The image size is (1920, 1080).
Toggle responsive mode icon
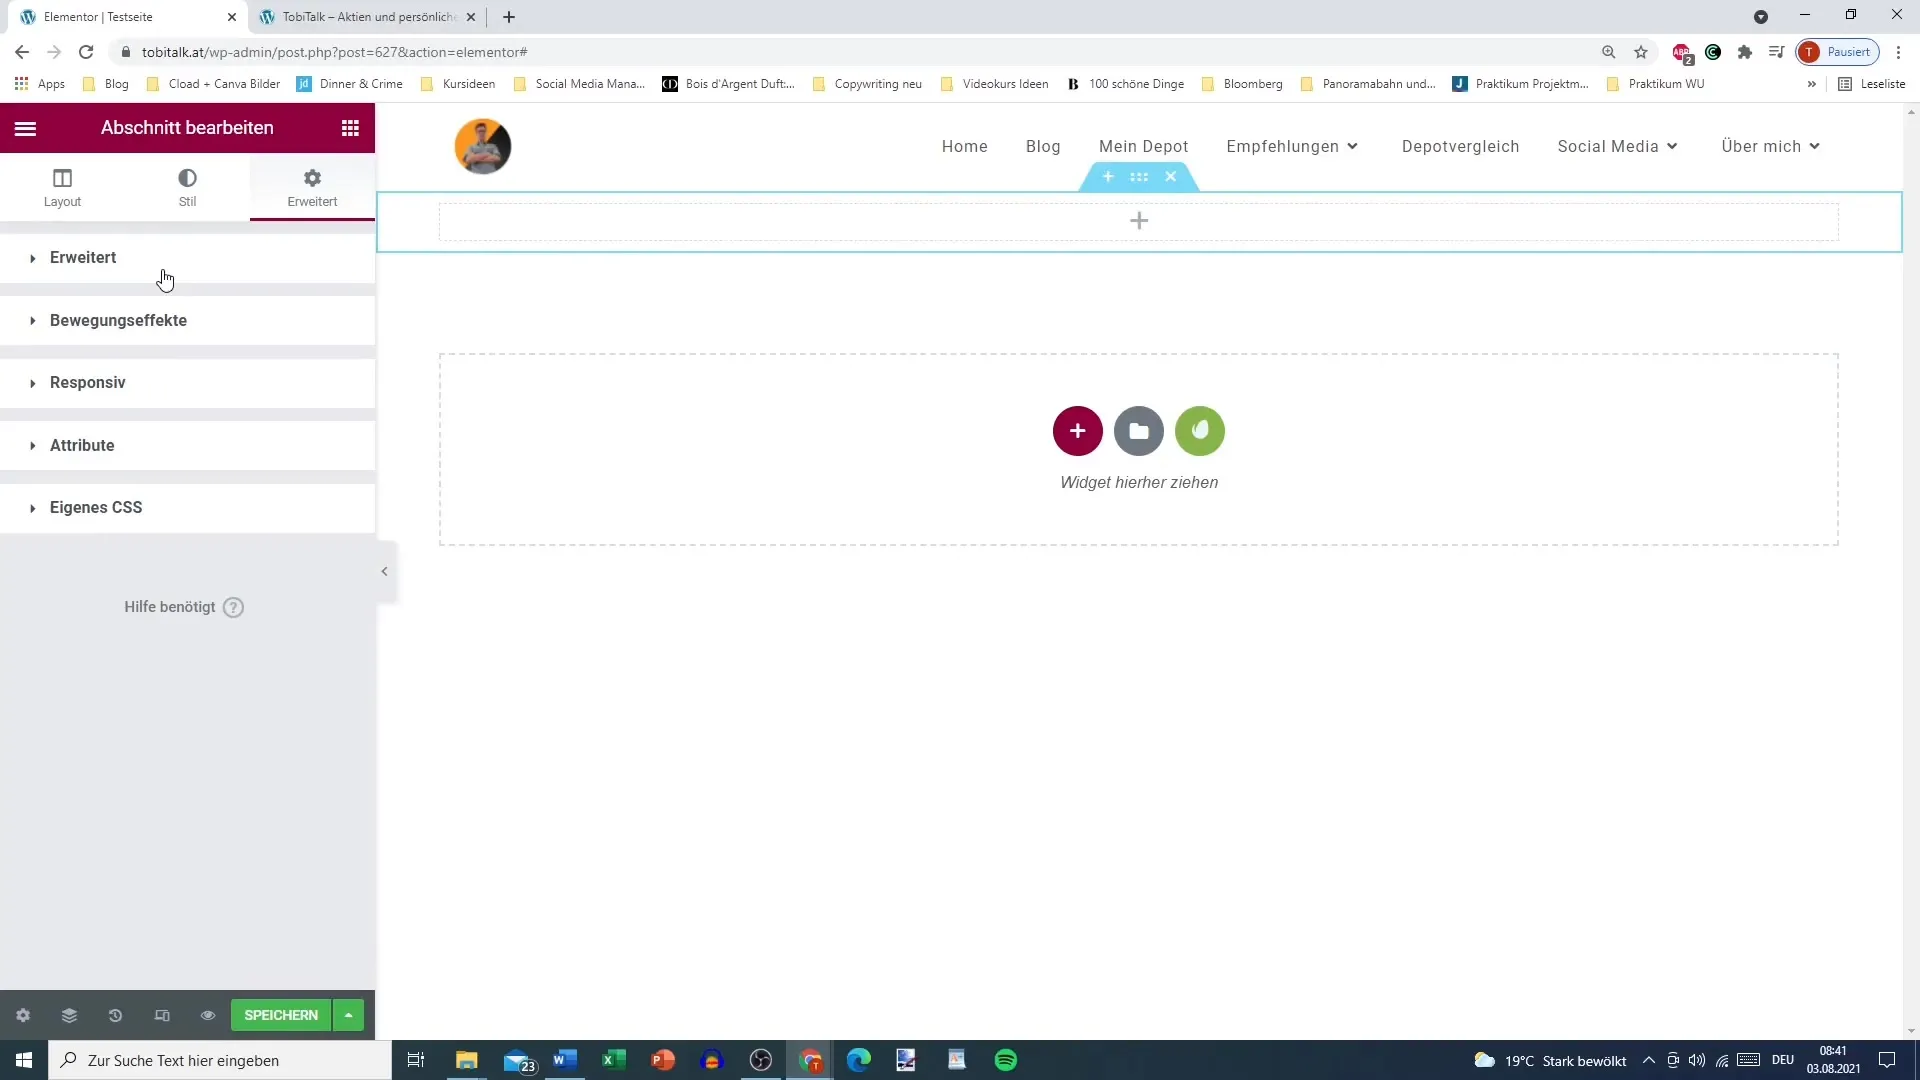pos(162,1016)
